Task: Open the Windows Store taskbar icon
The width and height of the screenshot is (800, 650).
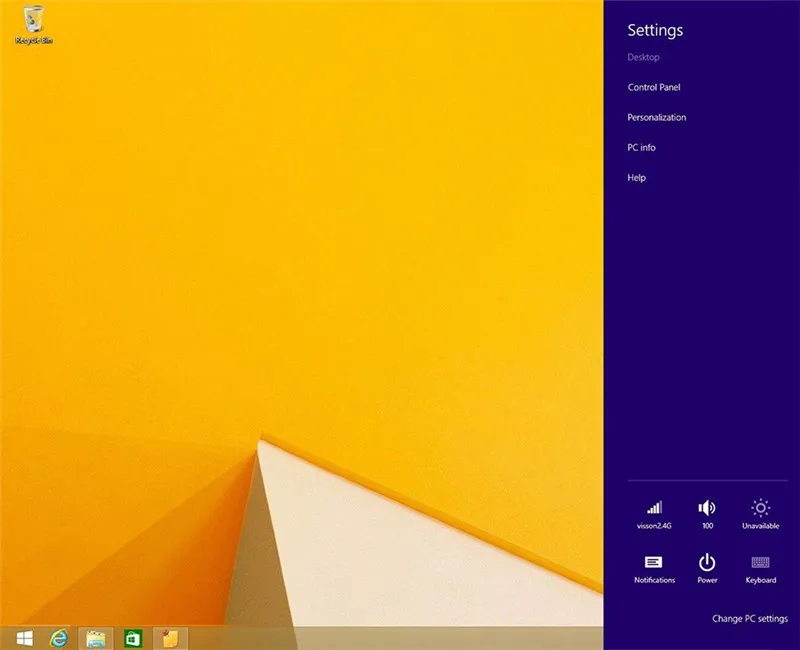Action: (133, 638)
